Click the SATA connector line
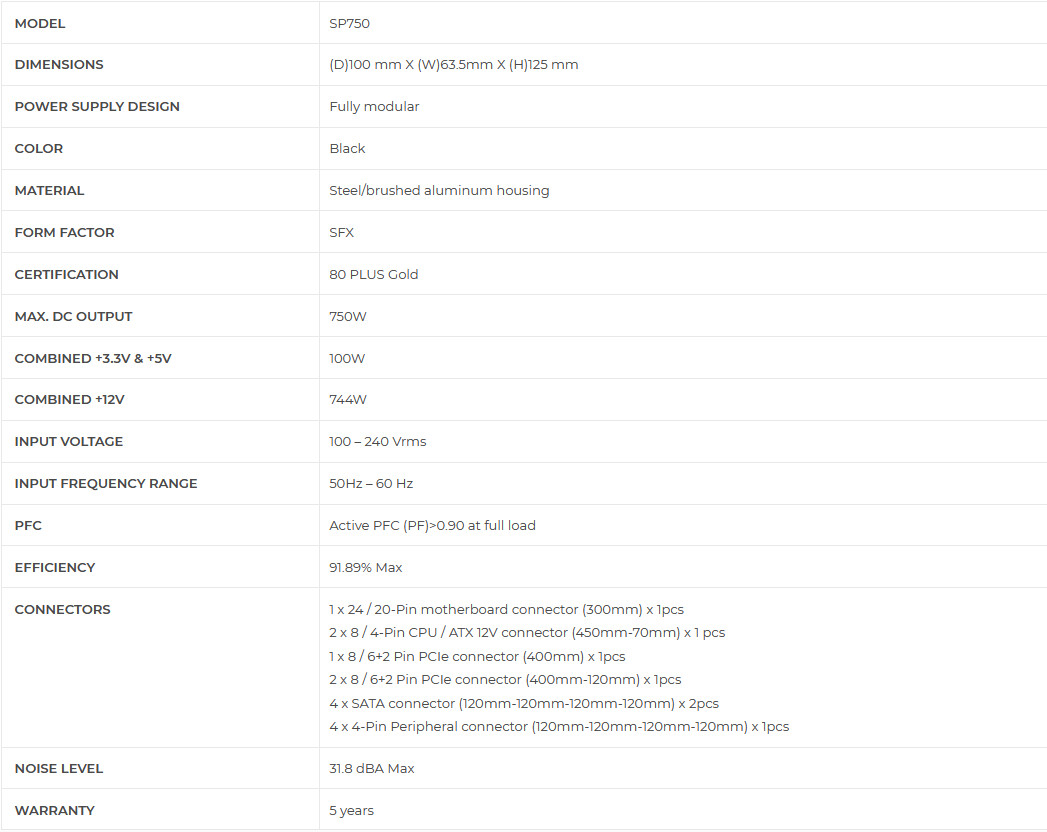Image resolution: width=1047 pixels, height=832 pixels. point(524,703)
